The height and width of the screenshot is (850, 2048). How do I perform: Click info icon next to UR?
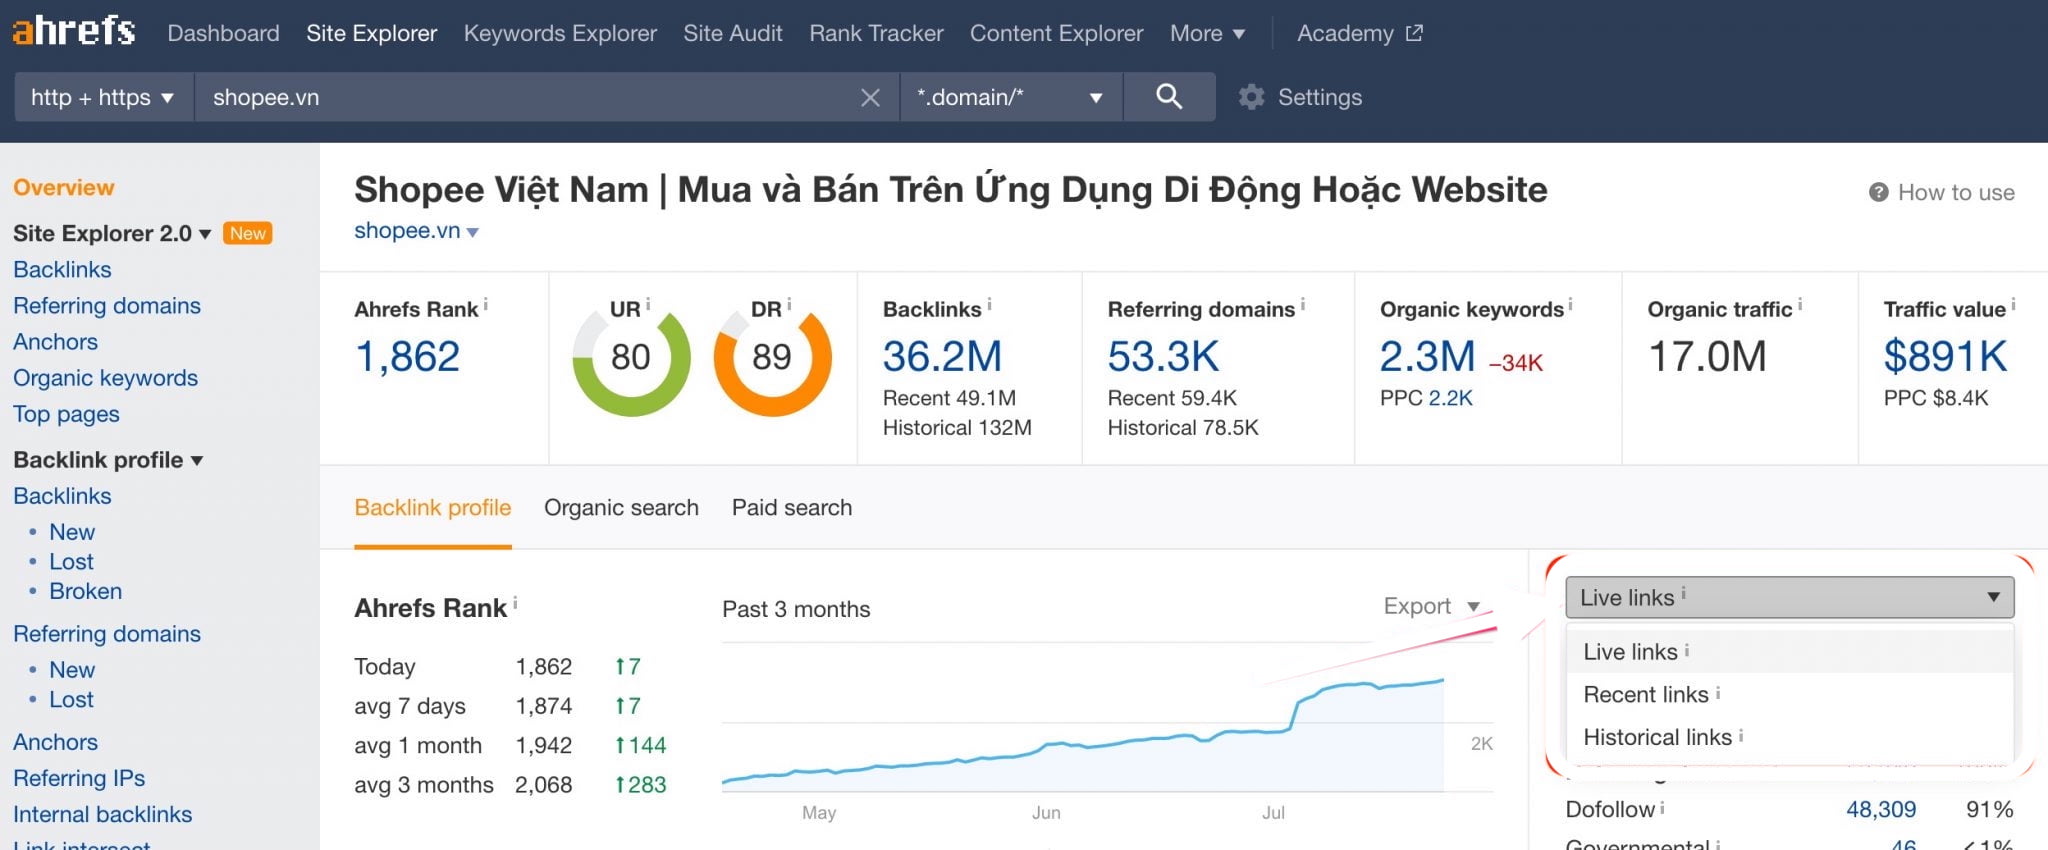(x=648, y=304)
